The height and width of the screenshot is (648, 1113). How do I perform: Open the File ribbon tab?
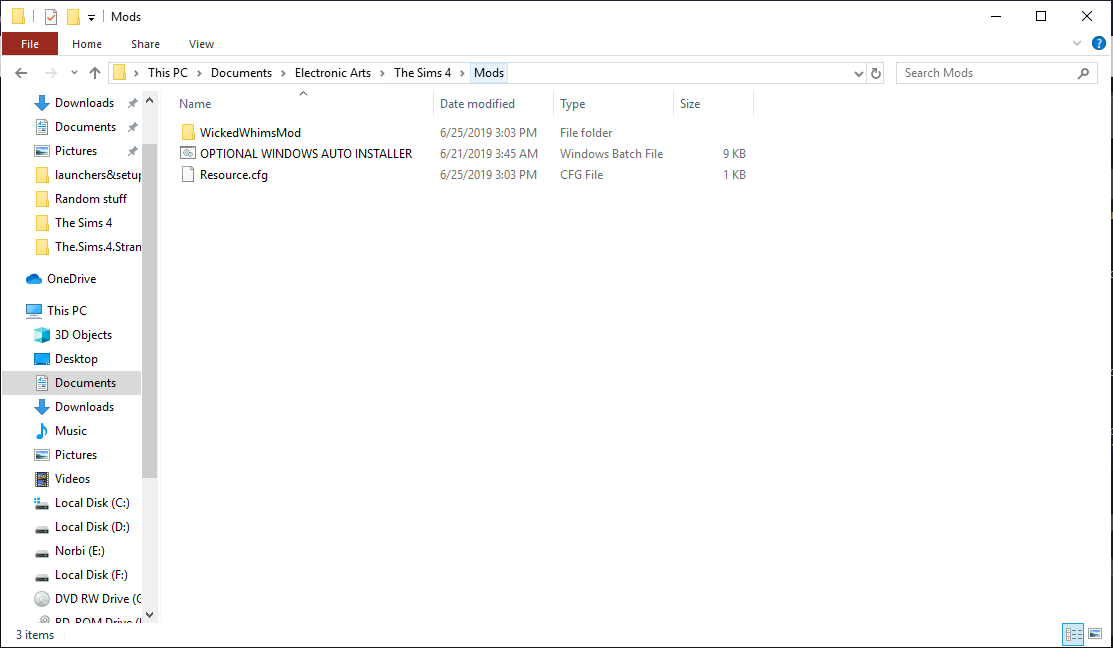pos(30,43)
